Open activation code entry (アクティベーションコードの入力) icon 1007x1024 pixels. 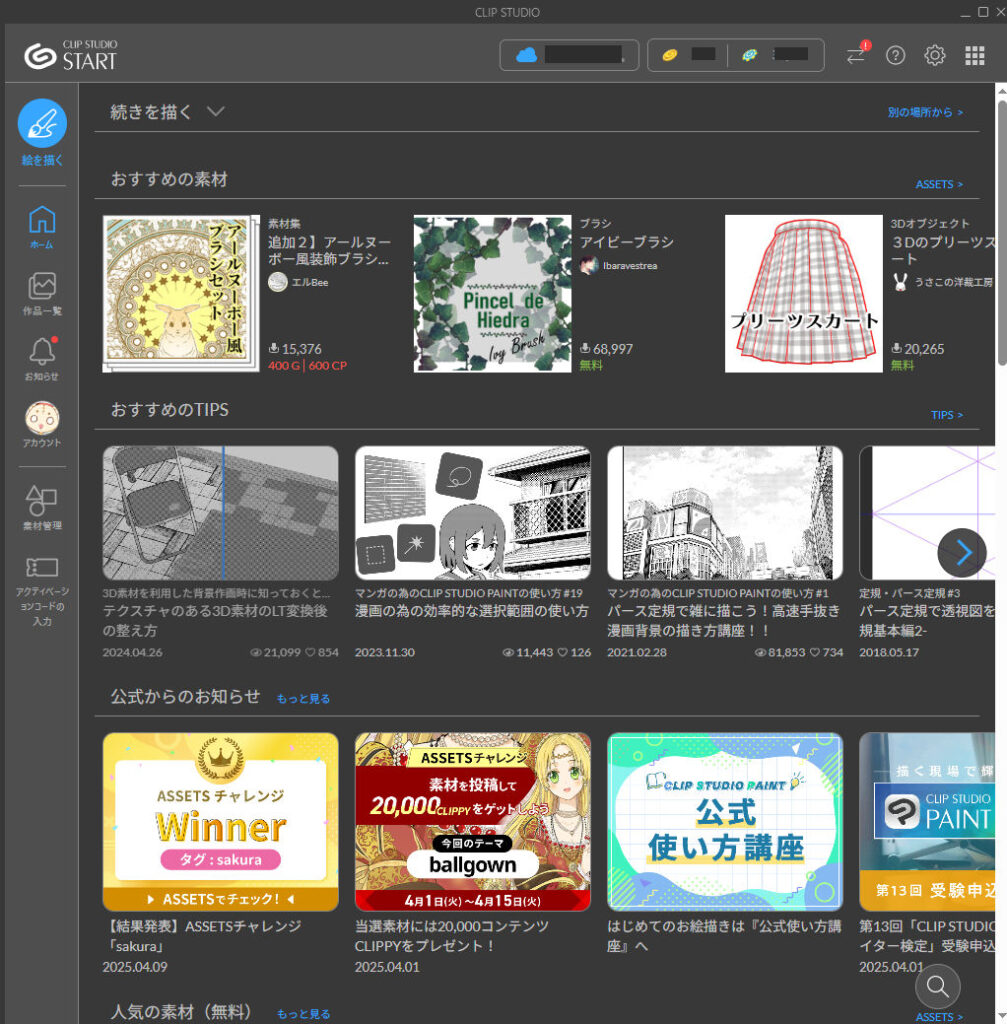point(42,567)
